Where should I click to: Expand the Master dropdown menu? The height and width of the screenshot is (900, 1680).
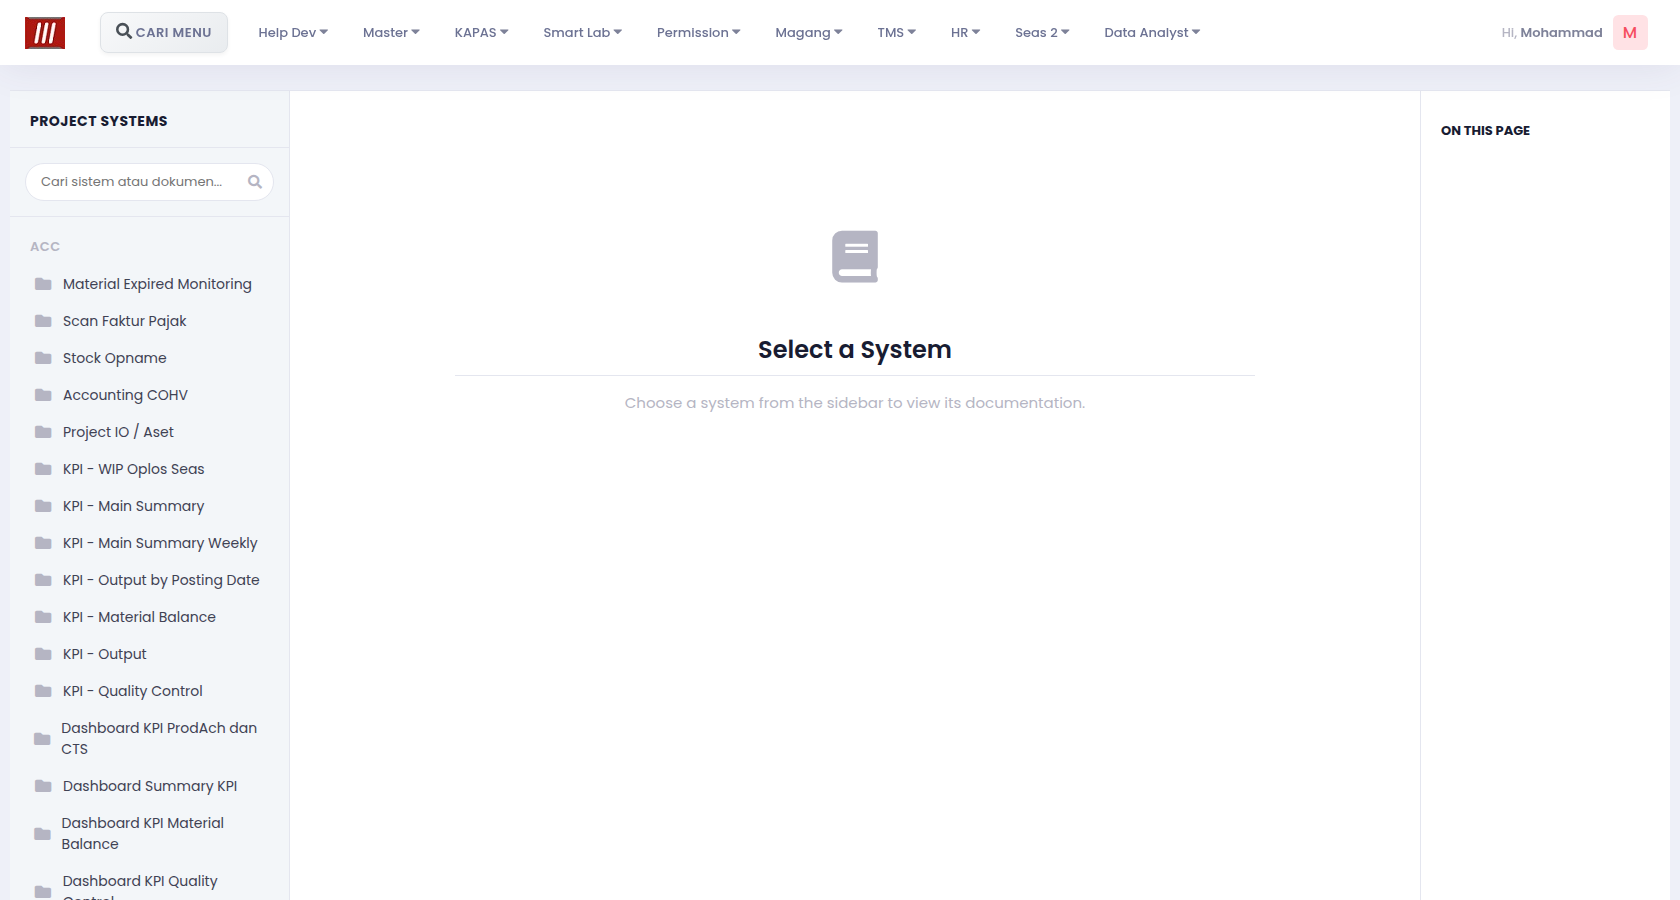tap(391, 33)
